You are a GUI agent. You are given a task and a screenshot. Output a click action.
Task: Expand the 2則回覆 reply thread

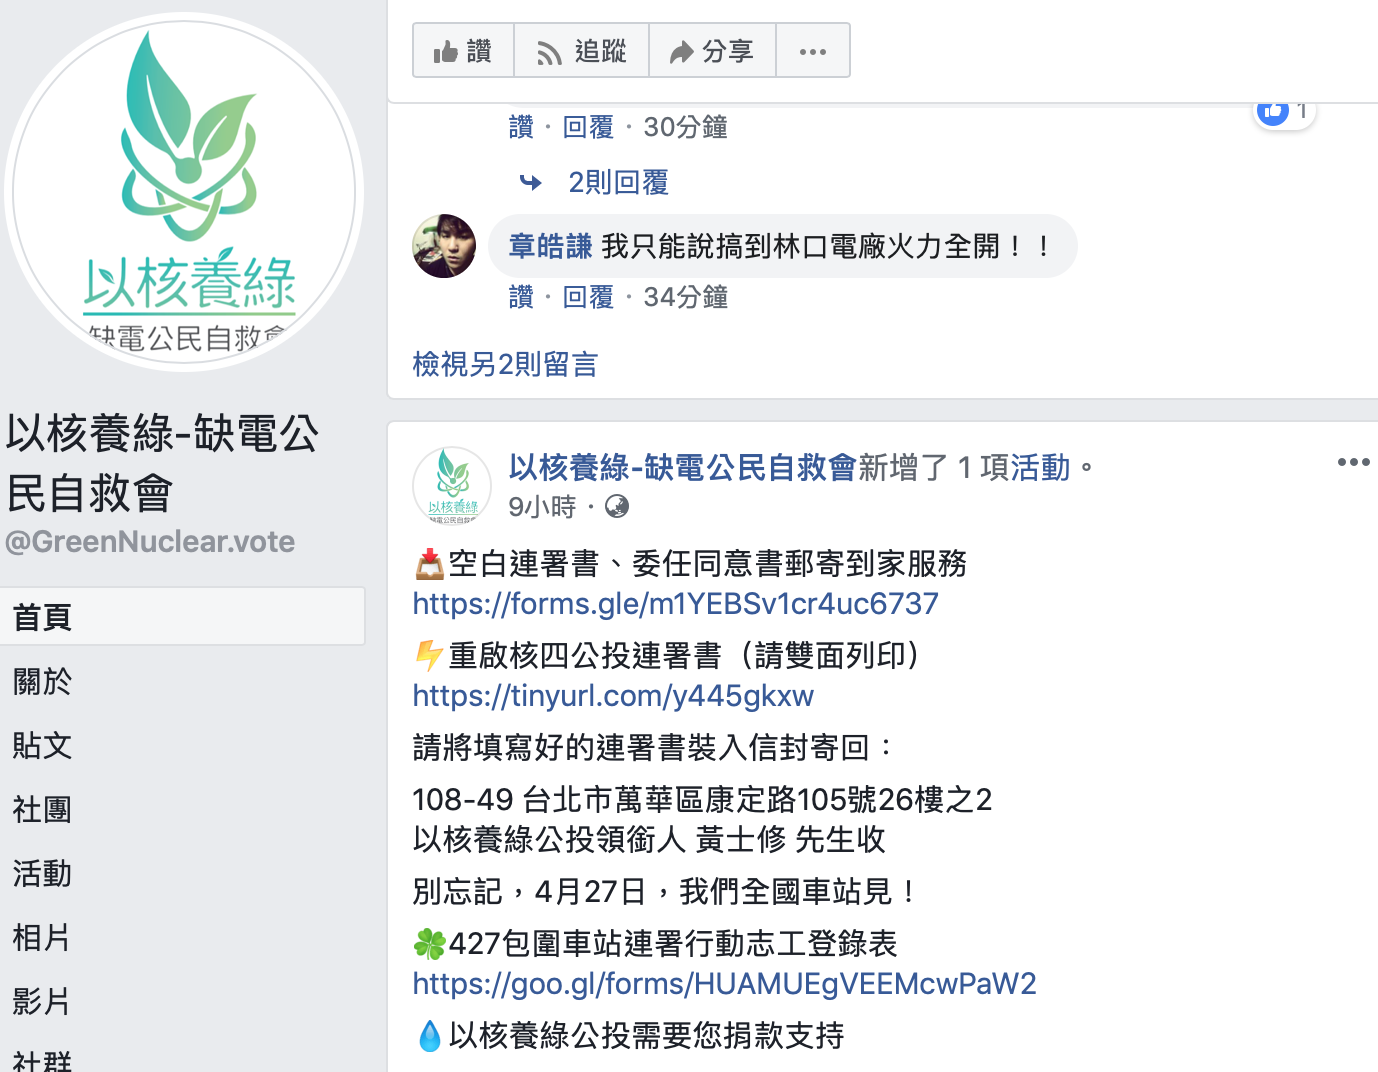pos(618,182)
